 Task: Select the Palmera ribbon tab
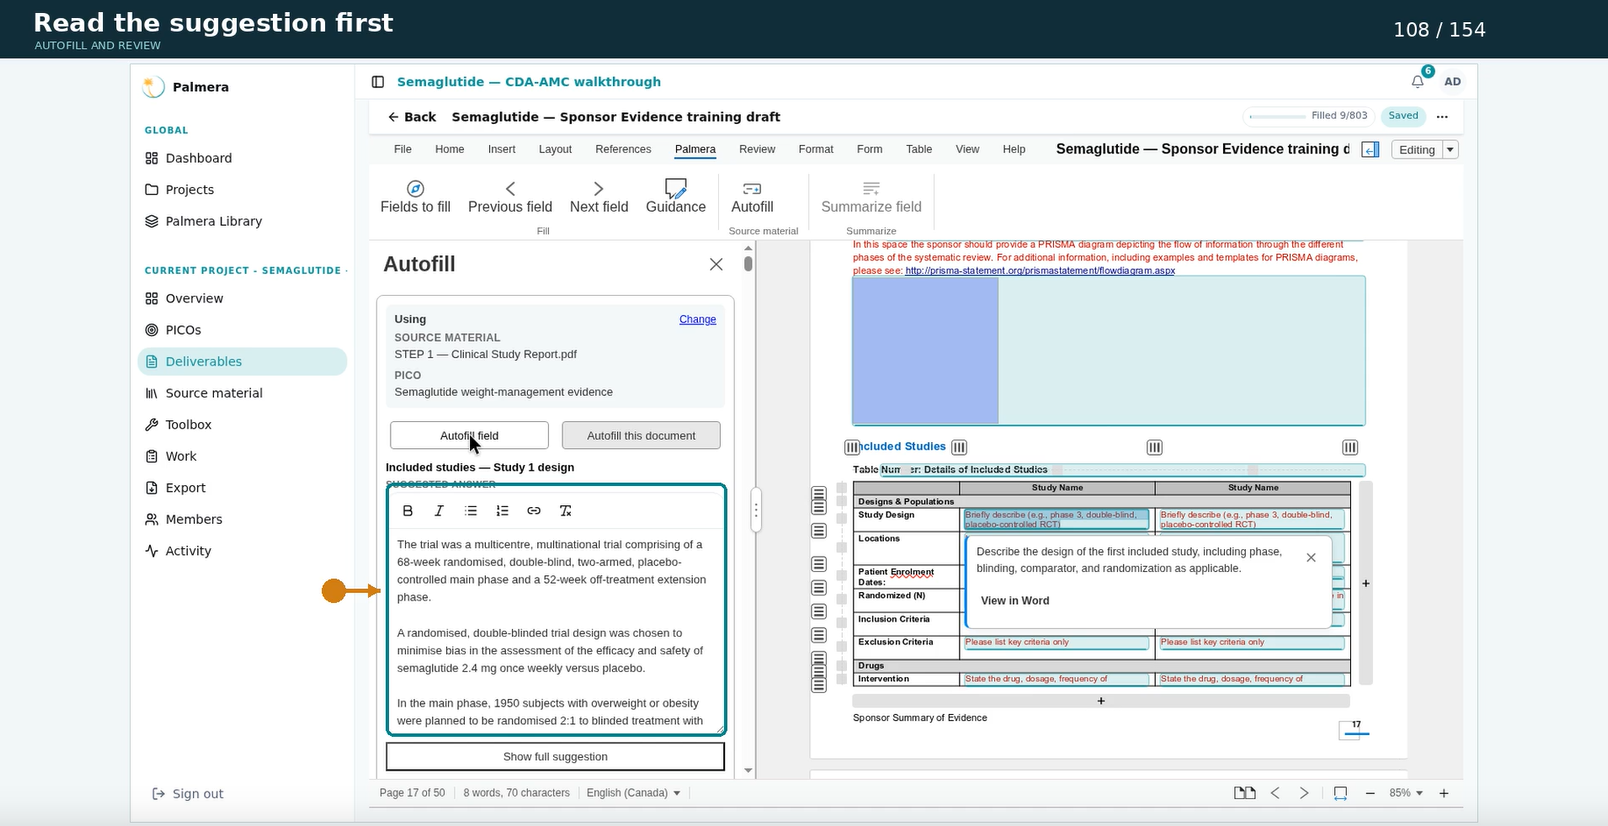695,149
